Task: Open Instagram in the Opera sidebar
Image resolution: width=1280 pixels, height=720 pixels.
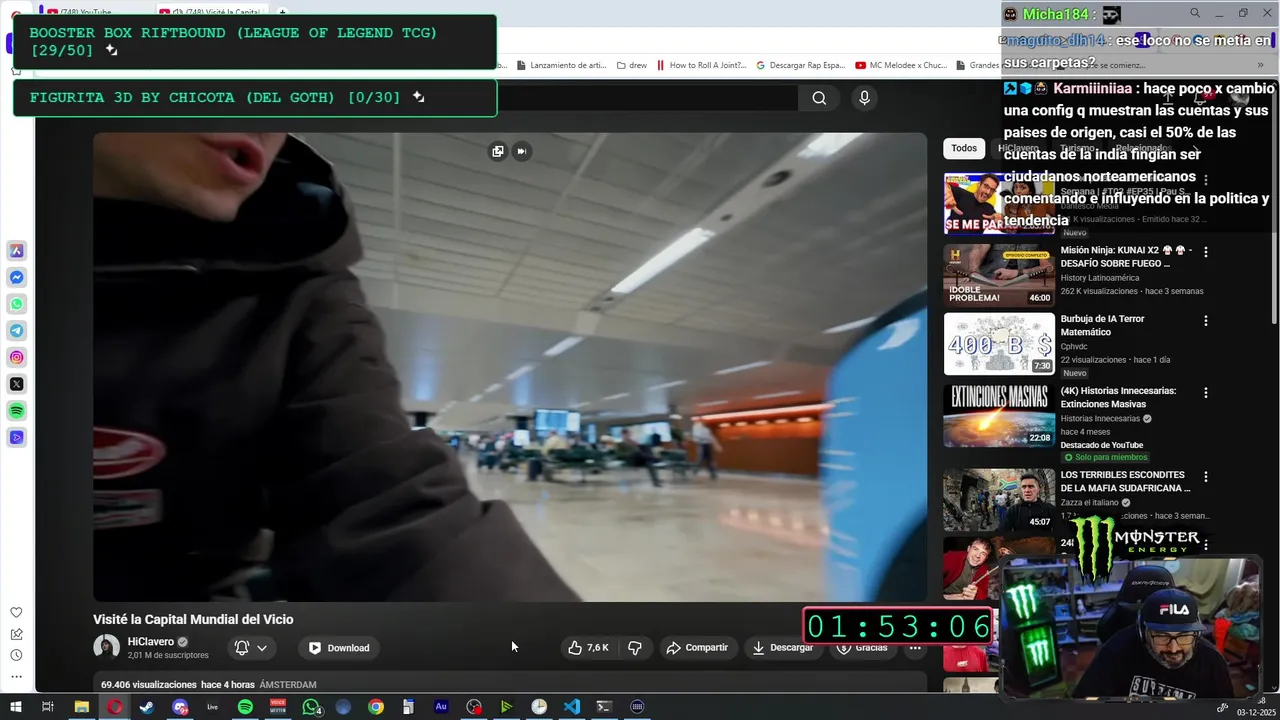Action: [x=17, y=357]
